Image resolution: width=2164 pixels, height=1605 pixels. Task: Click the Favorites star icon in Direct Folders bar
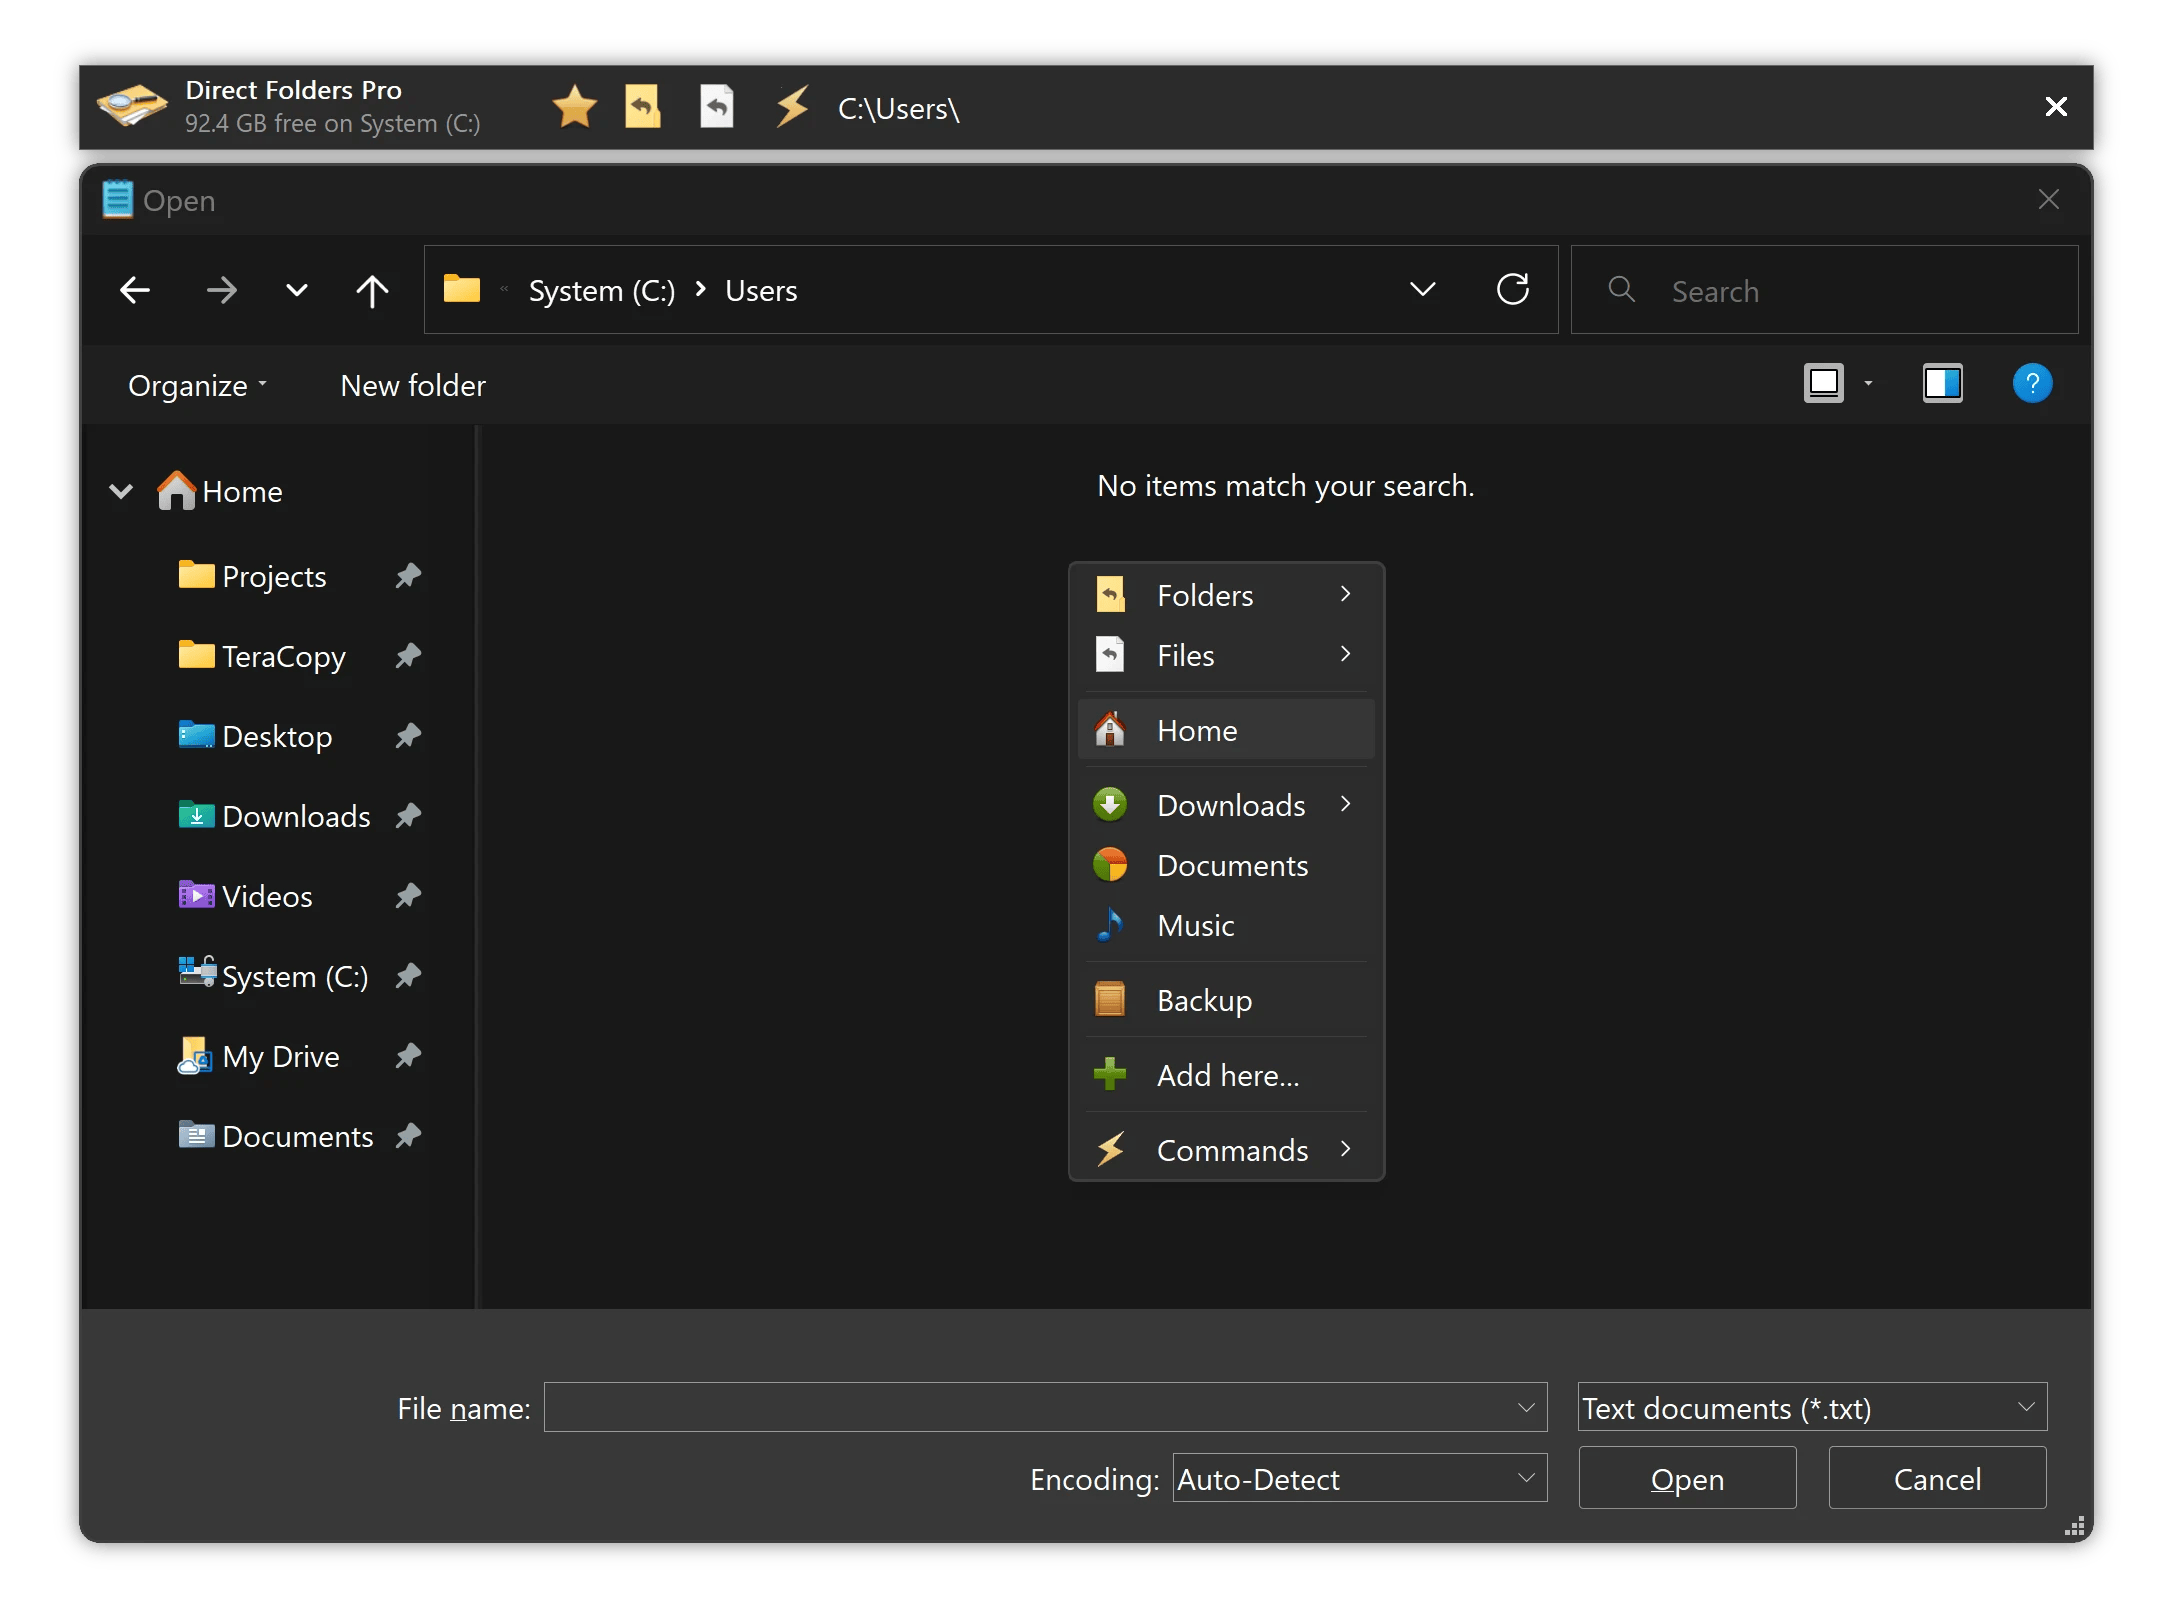click(x=574, y=107)
